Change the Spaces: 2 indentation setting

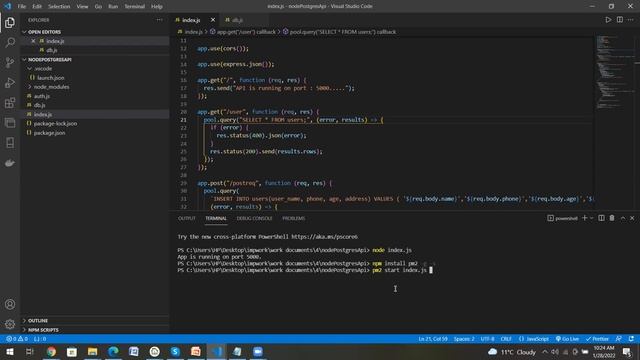[x=464, y=339]
